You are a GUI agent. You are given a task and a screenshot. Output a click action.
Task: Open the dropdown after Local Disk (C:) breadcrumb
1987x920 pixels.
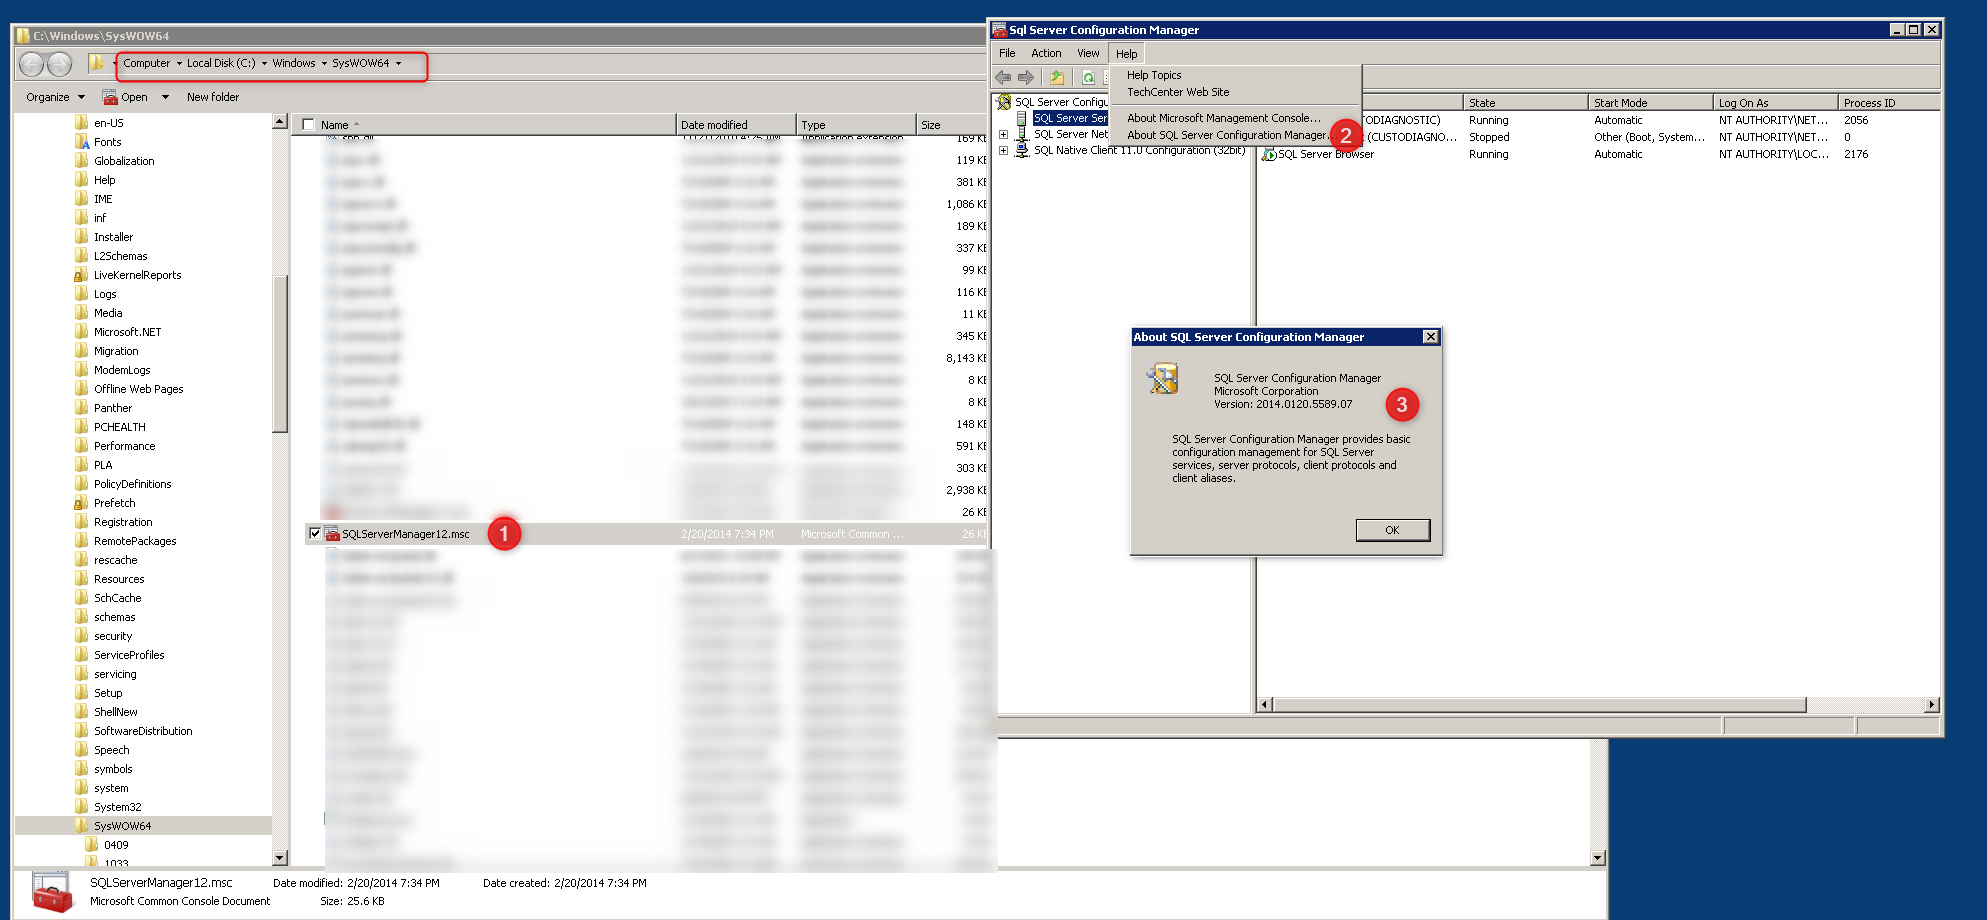264,63
